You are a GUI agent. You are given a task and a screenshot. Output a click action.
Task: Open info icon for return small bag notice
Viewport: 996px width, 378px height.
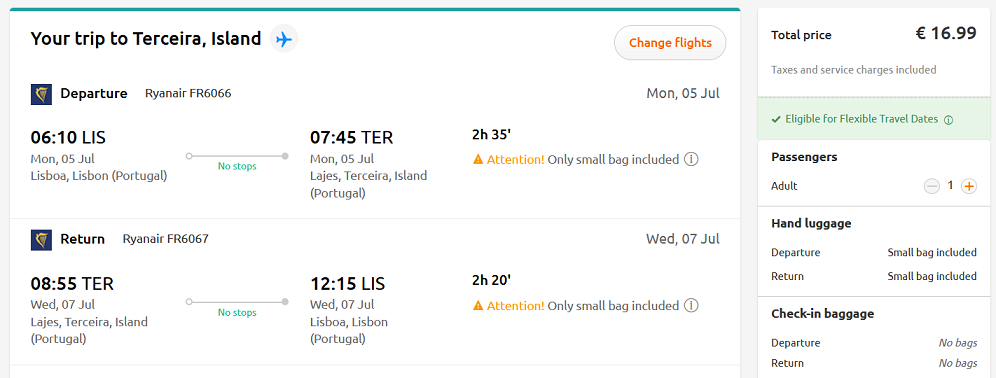pos(691,306)
